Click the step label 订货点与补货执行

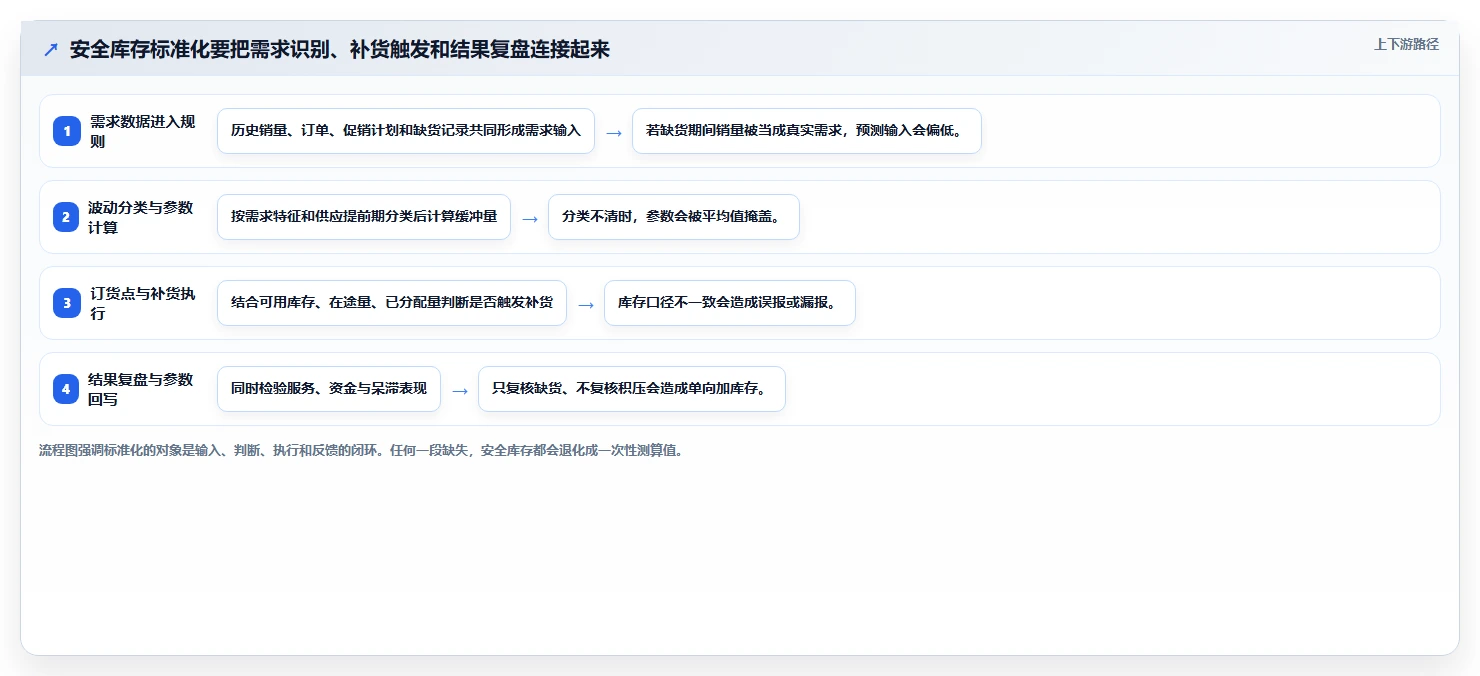pos(142,303)
